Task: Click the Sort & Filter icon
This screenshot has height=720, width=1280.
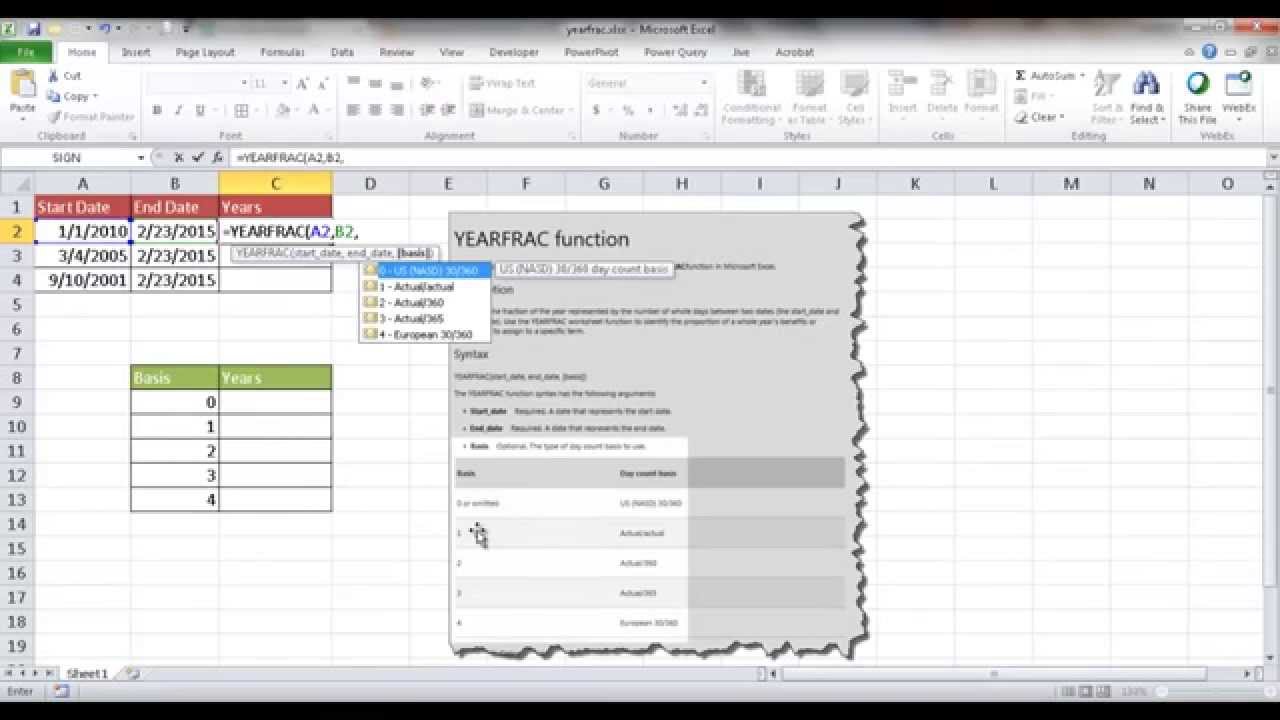Action: (1107, 84)
